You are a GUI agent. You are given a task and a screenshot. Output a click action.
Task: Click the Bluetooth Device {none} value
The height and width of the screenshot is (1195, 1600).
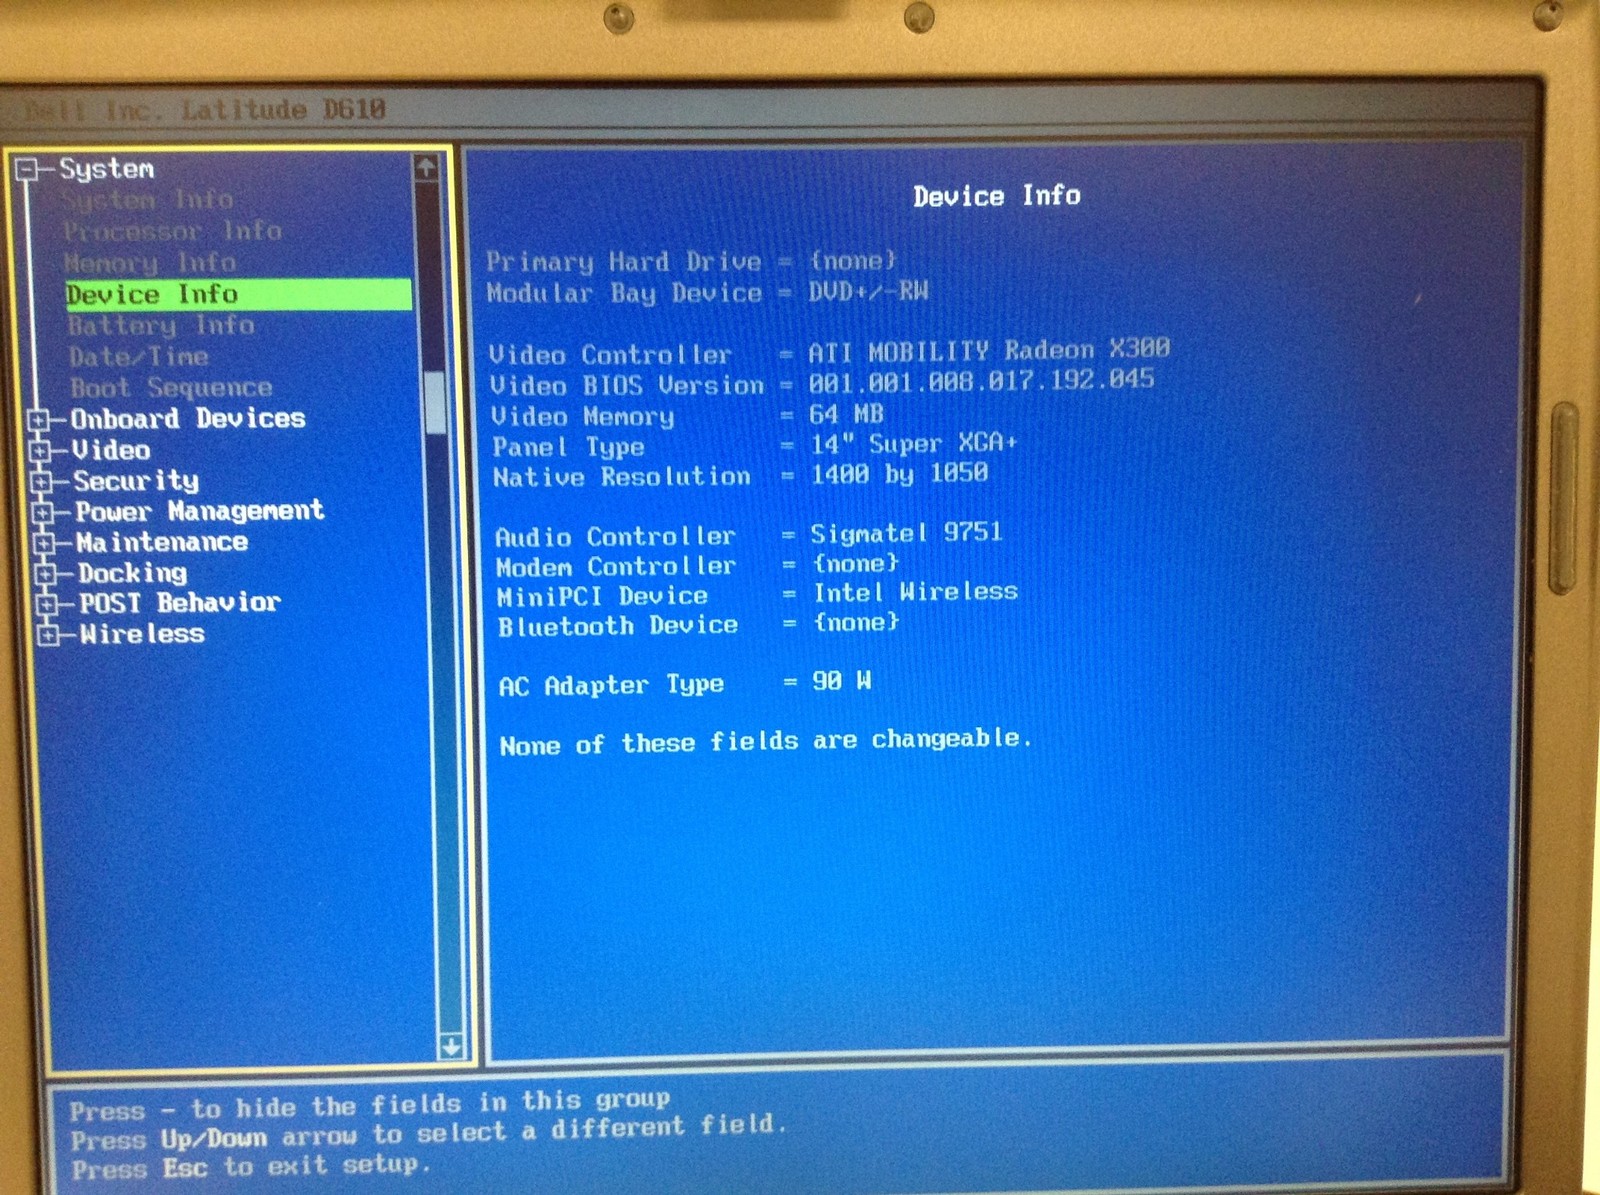pyautogui.click(x=857, y=622)
